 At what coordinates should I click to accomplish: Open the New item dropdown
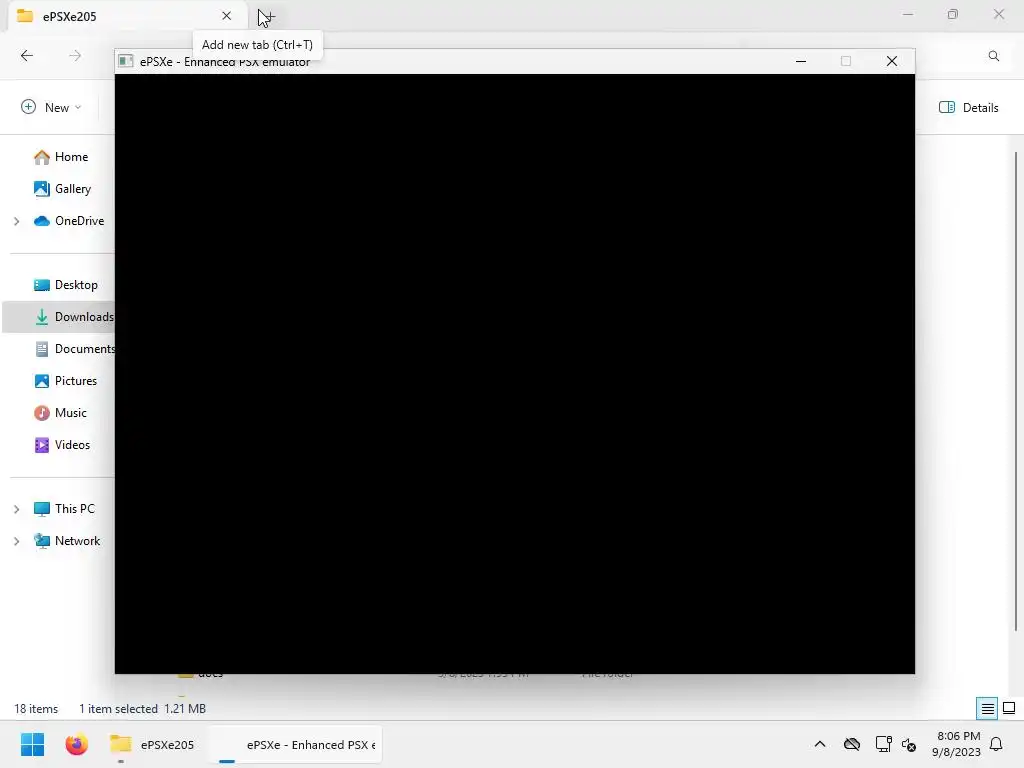tap(52, 107)
